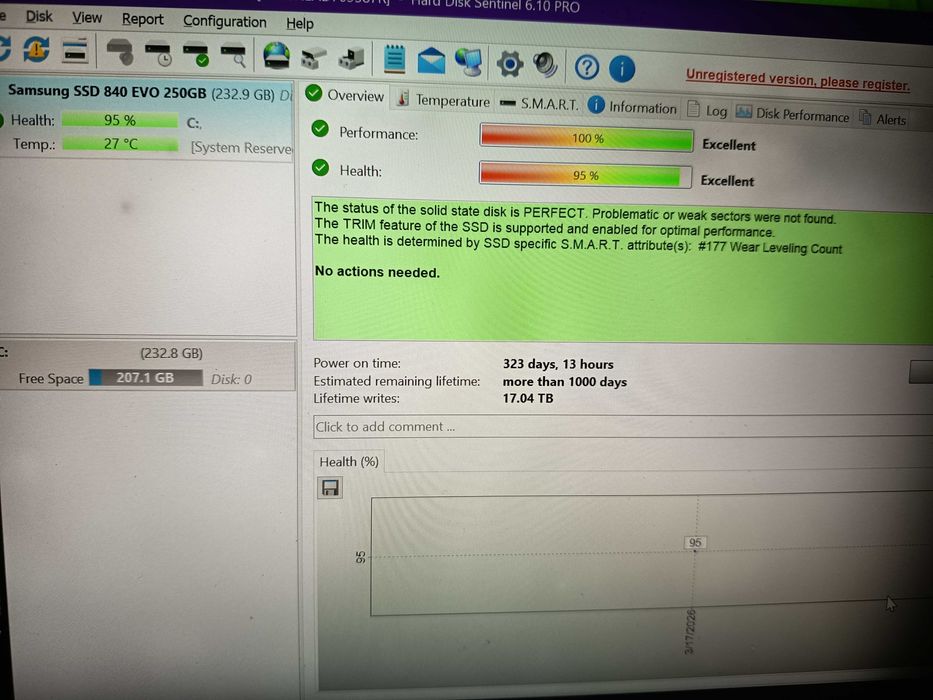Click the more than 1000 days value
The height and width of the screenshot is (700, 933).
[565, 382]
